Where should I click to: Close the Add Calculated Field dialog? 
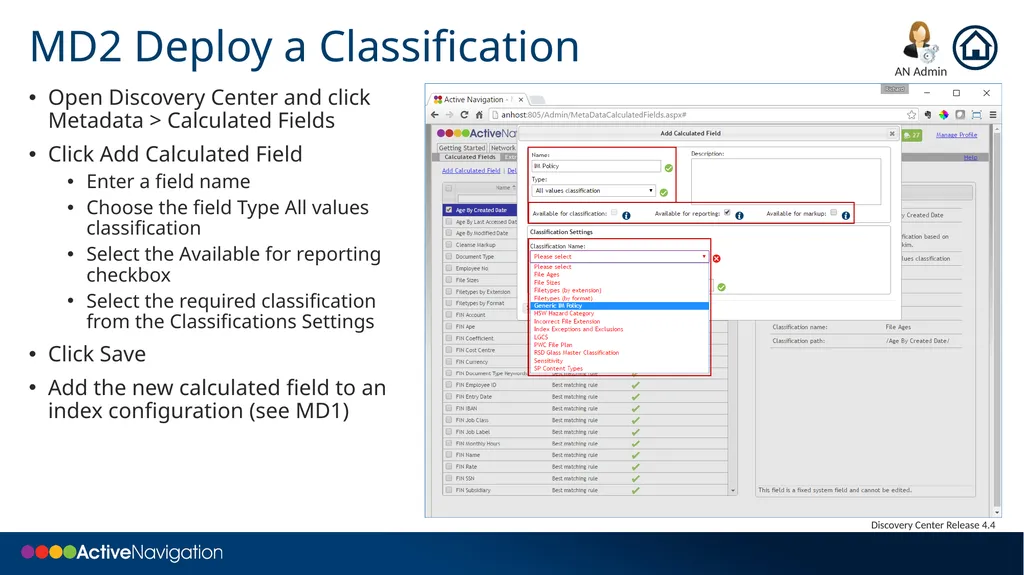click(x=892, y=133)
